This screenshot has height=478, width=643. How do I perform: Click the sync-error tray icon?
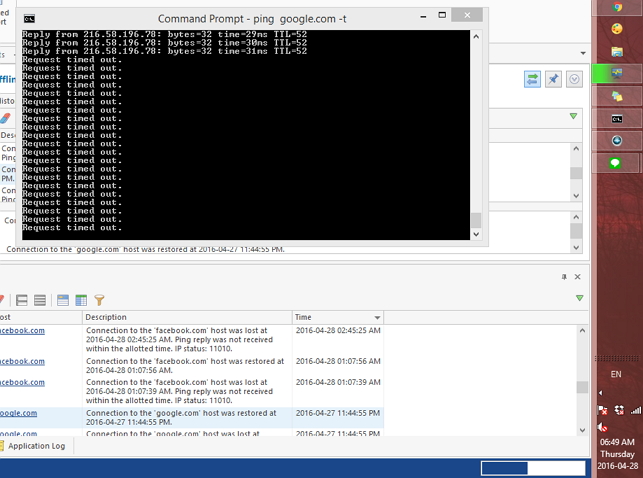point(619,410)
